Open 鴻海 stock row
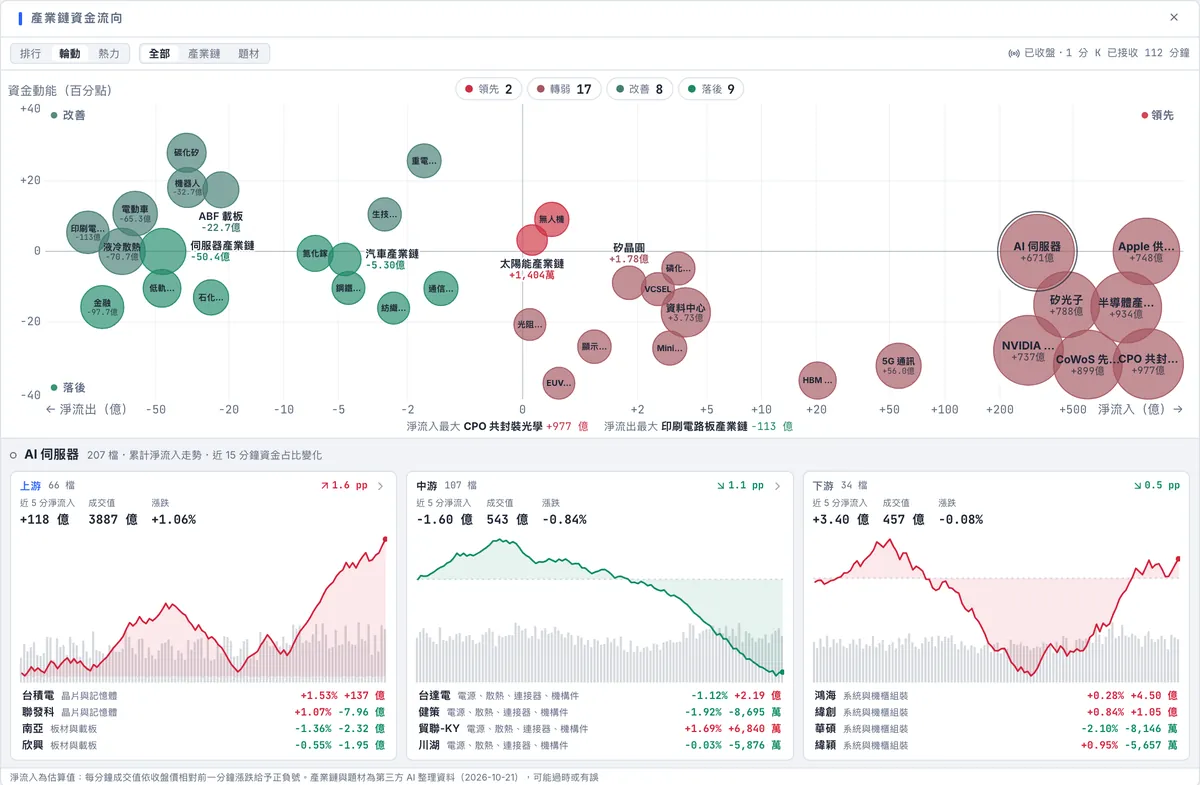This screenshot has width=1200, height=785. [997, 695]
